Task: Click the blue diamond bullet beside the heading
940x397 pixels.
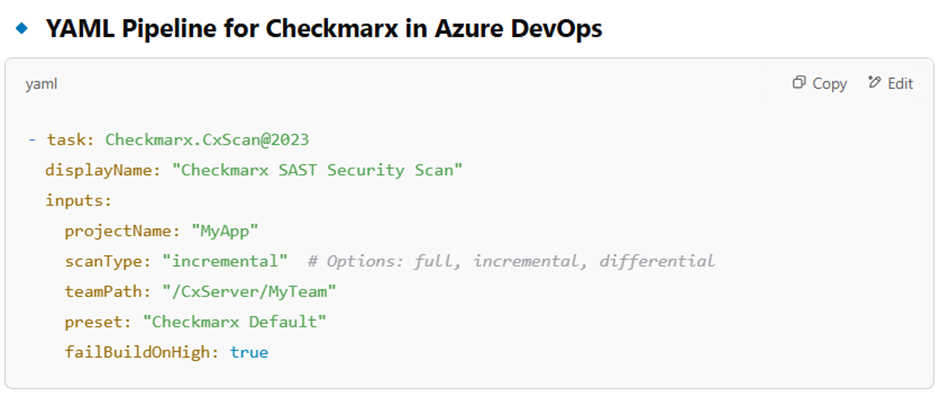Action: tap(22, 28)
